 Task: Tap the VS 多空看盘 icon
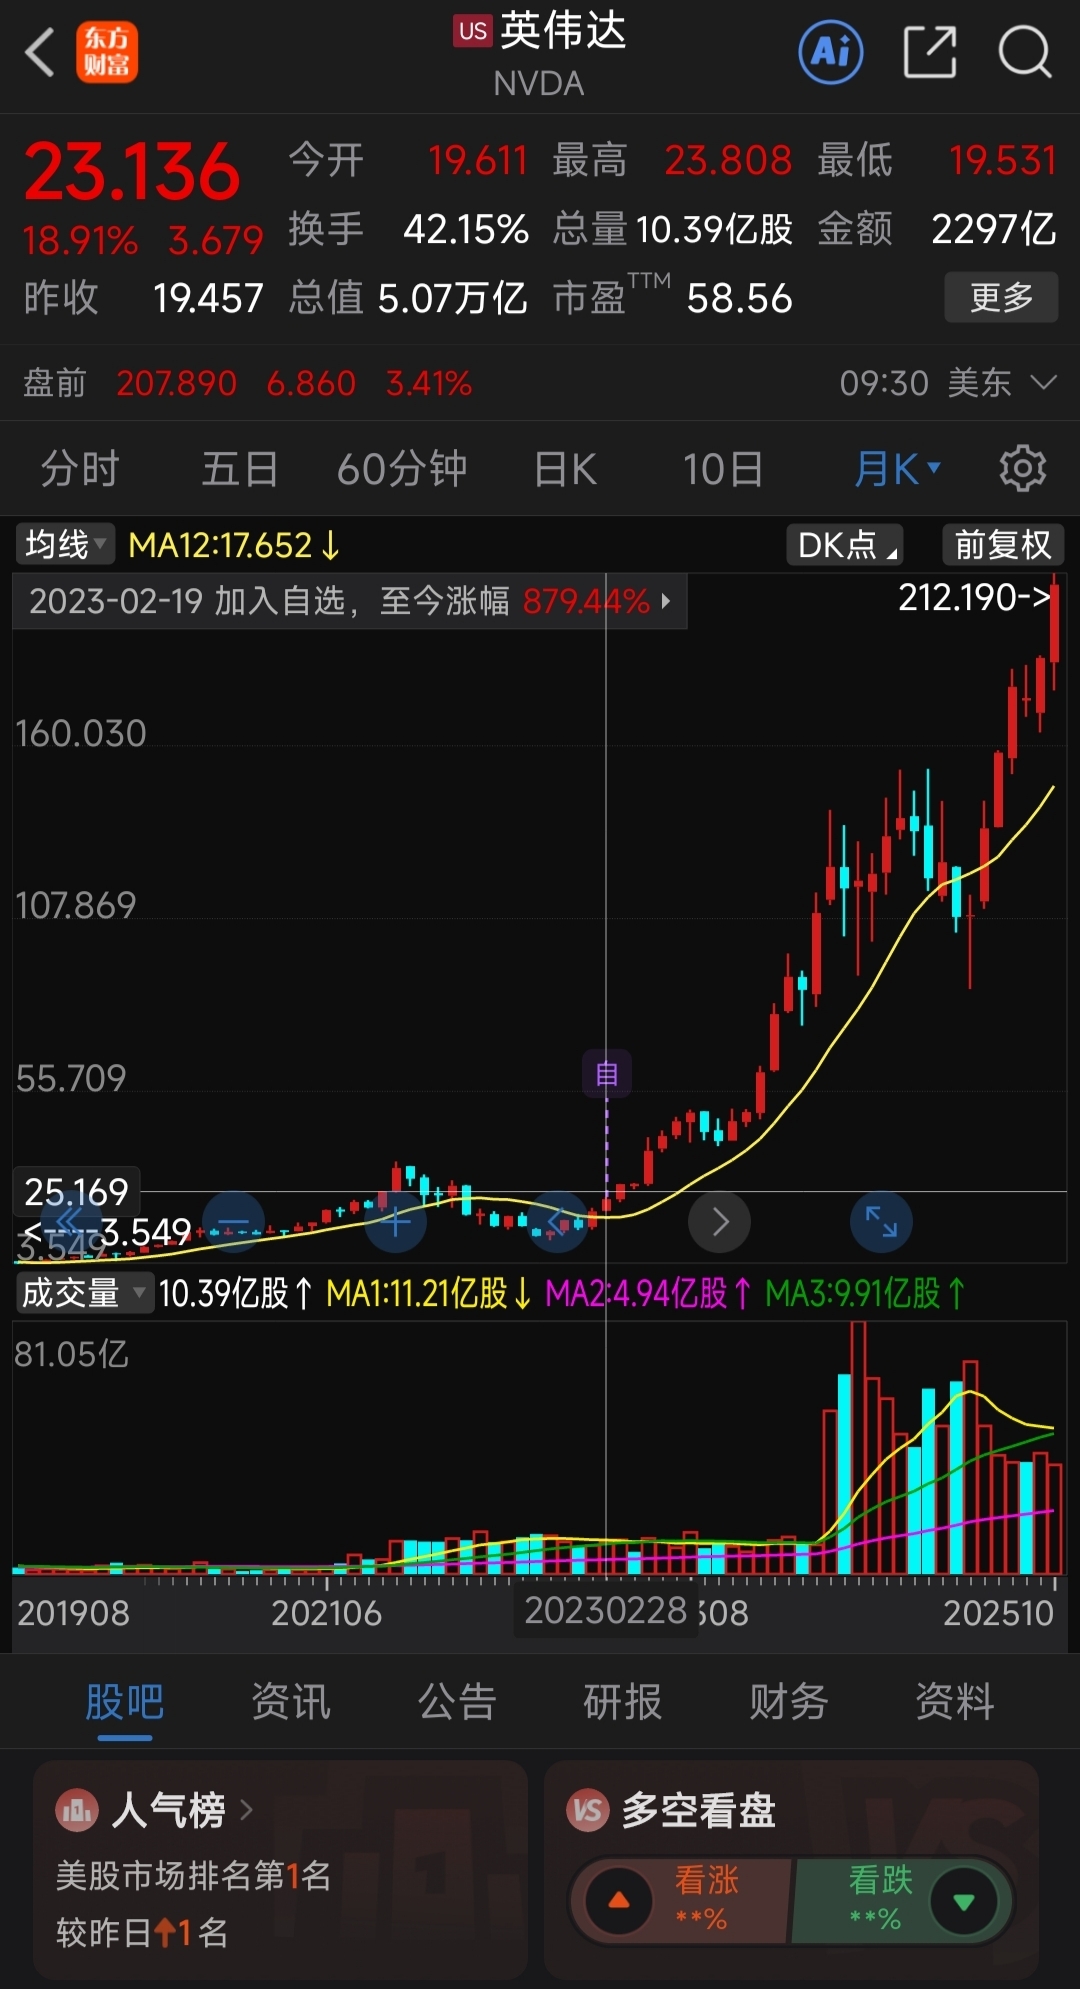click(588, 1810)
